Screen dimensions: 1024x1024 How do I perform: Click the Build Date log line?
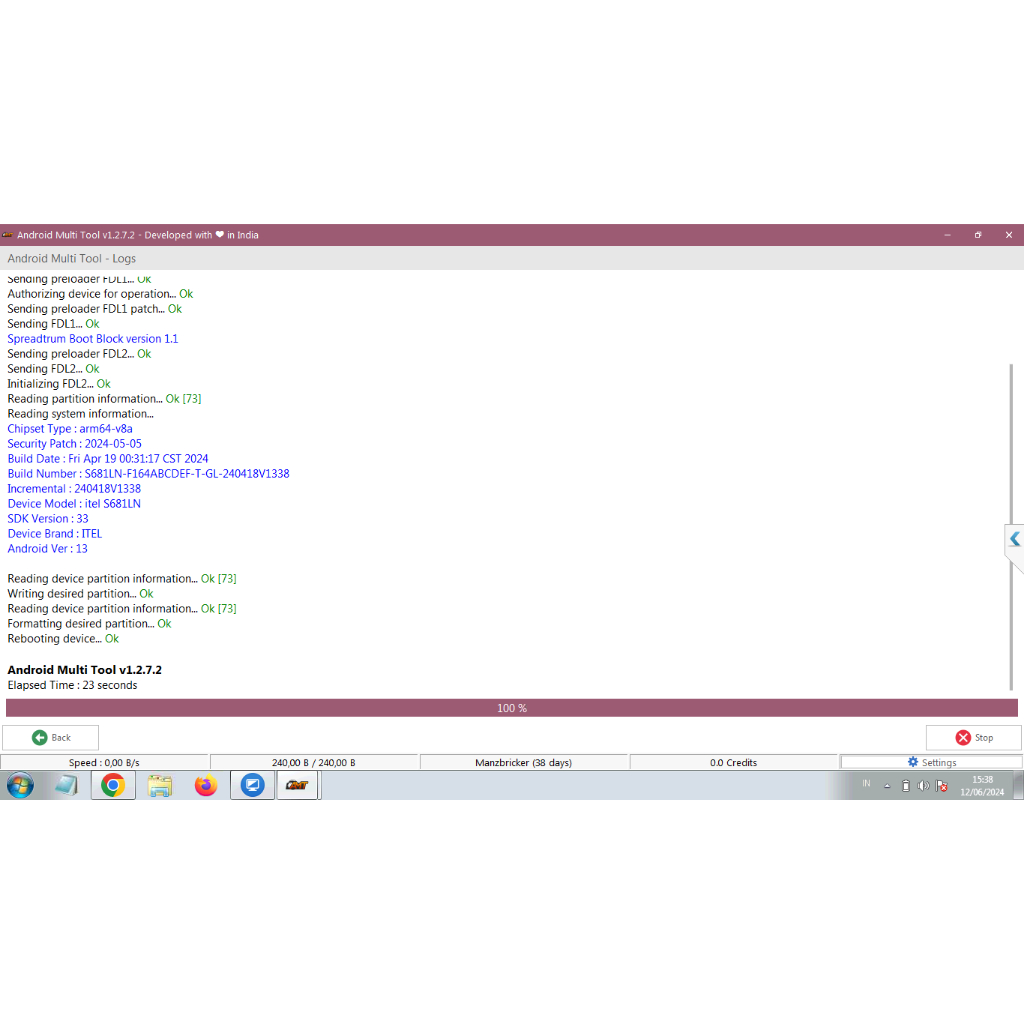tap(108, 458)
